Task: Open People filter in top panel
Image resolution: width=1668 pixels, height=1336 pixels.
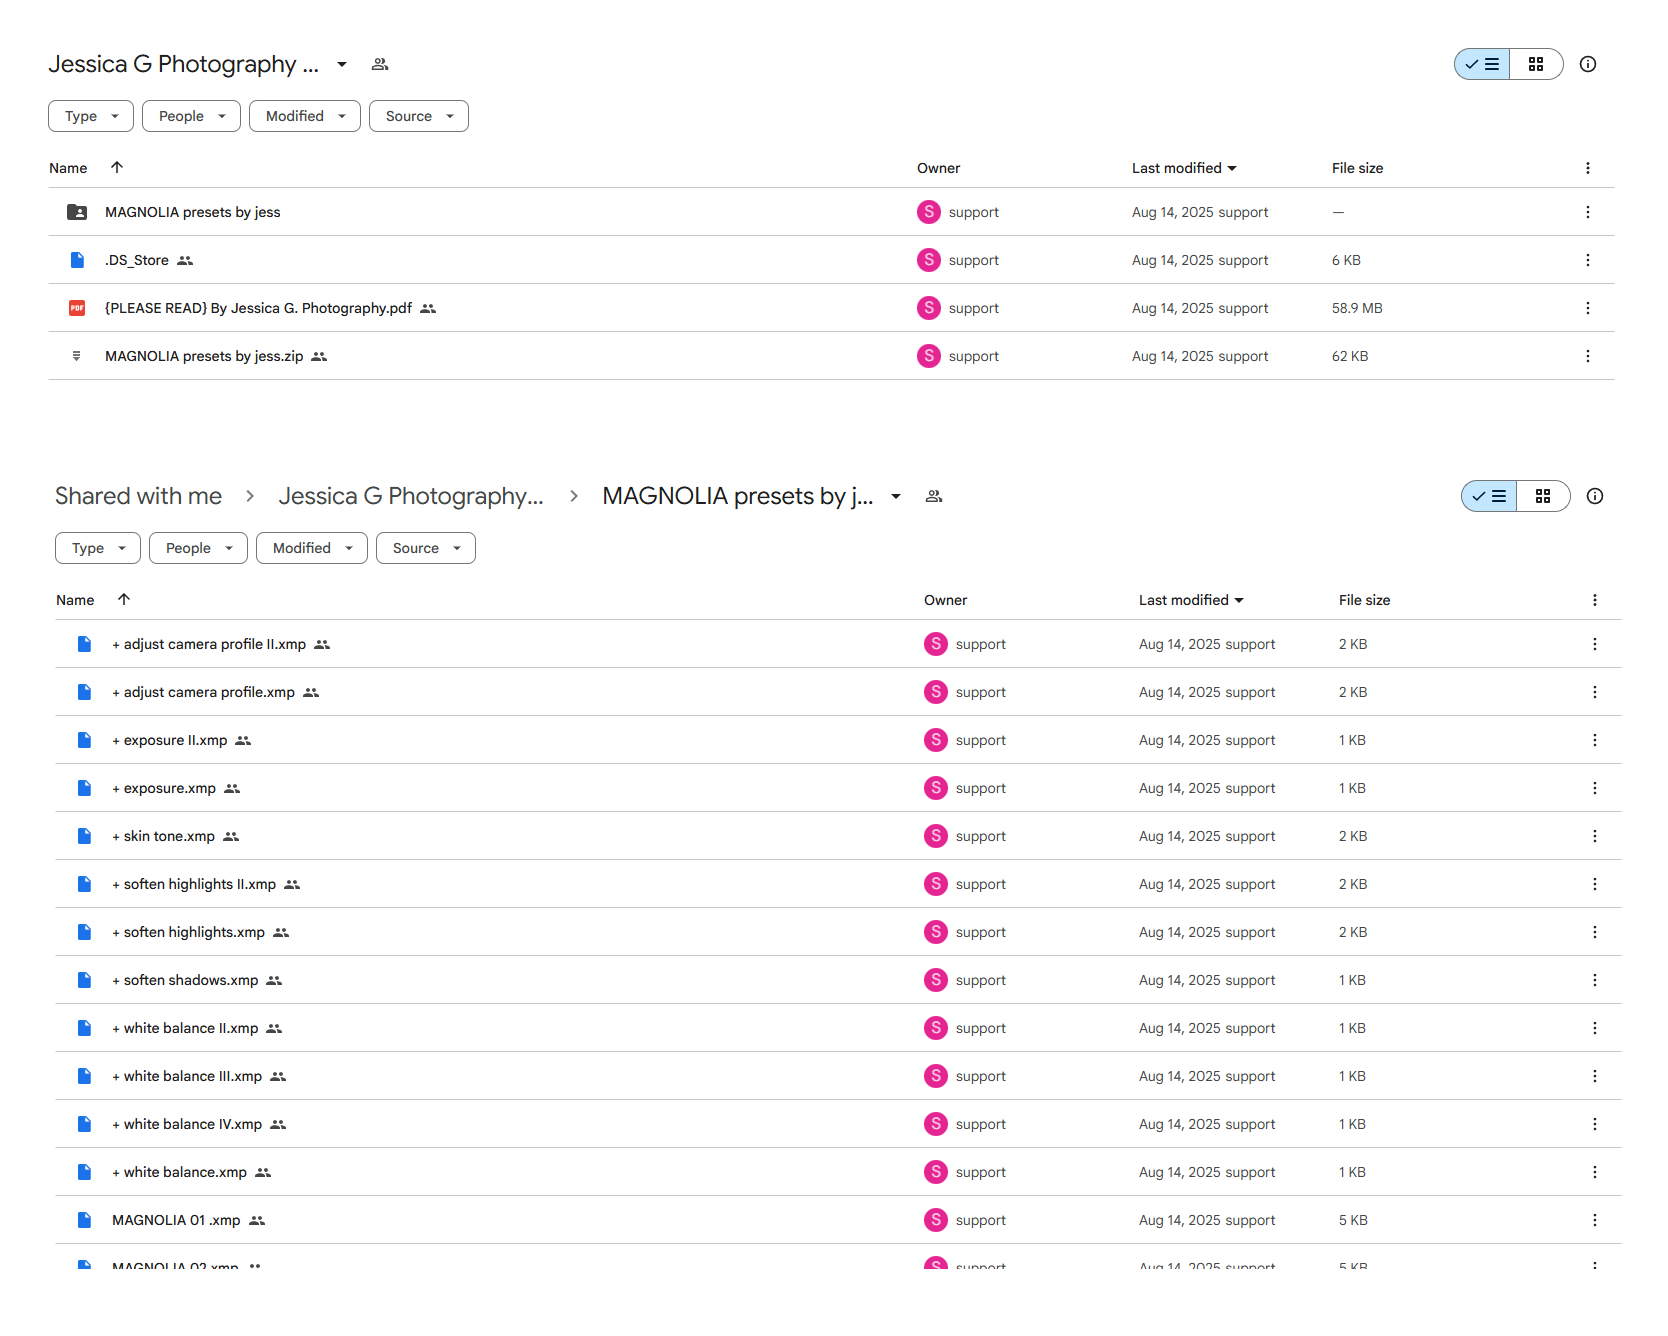Action: point(191,116)
